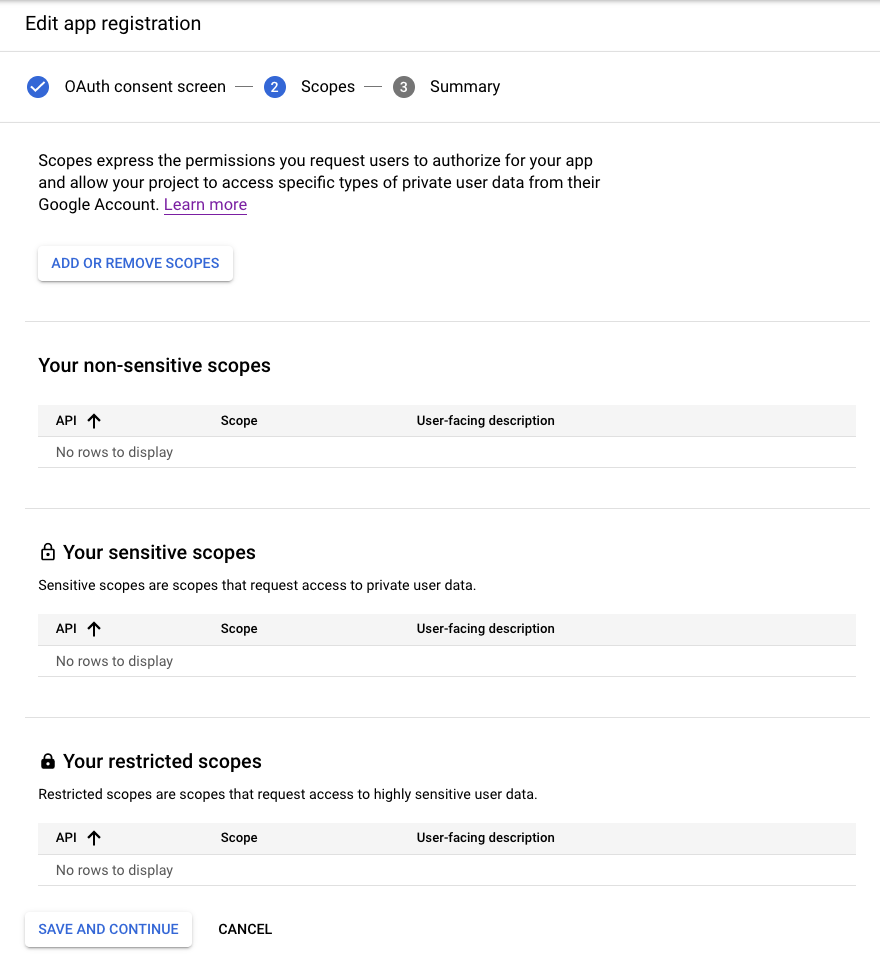The image size is (880, 966).
Task: Click the open lock icon beside sensitive scopes
Action: [47, 552]
